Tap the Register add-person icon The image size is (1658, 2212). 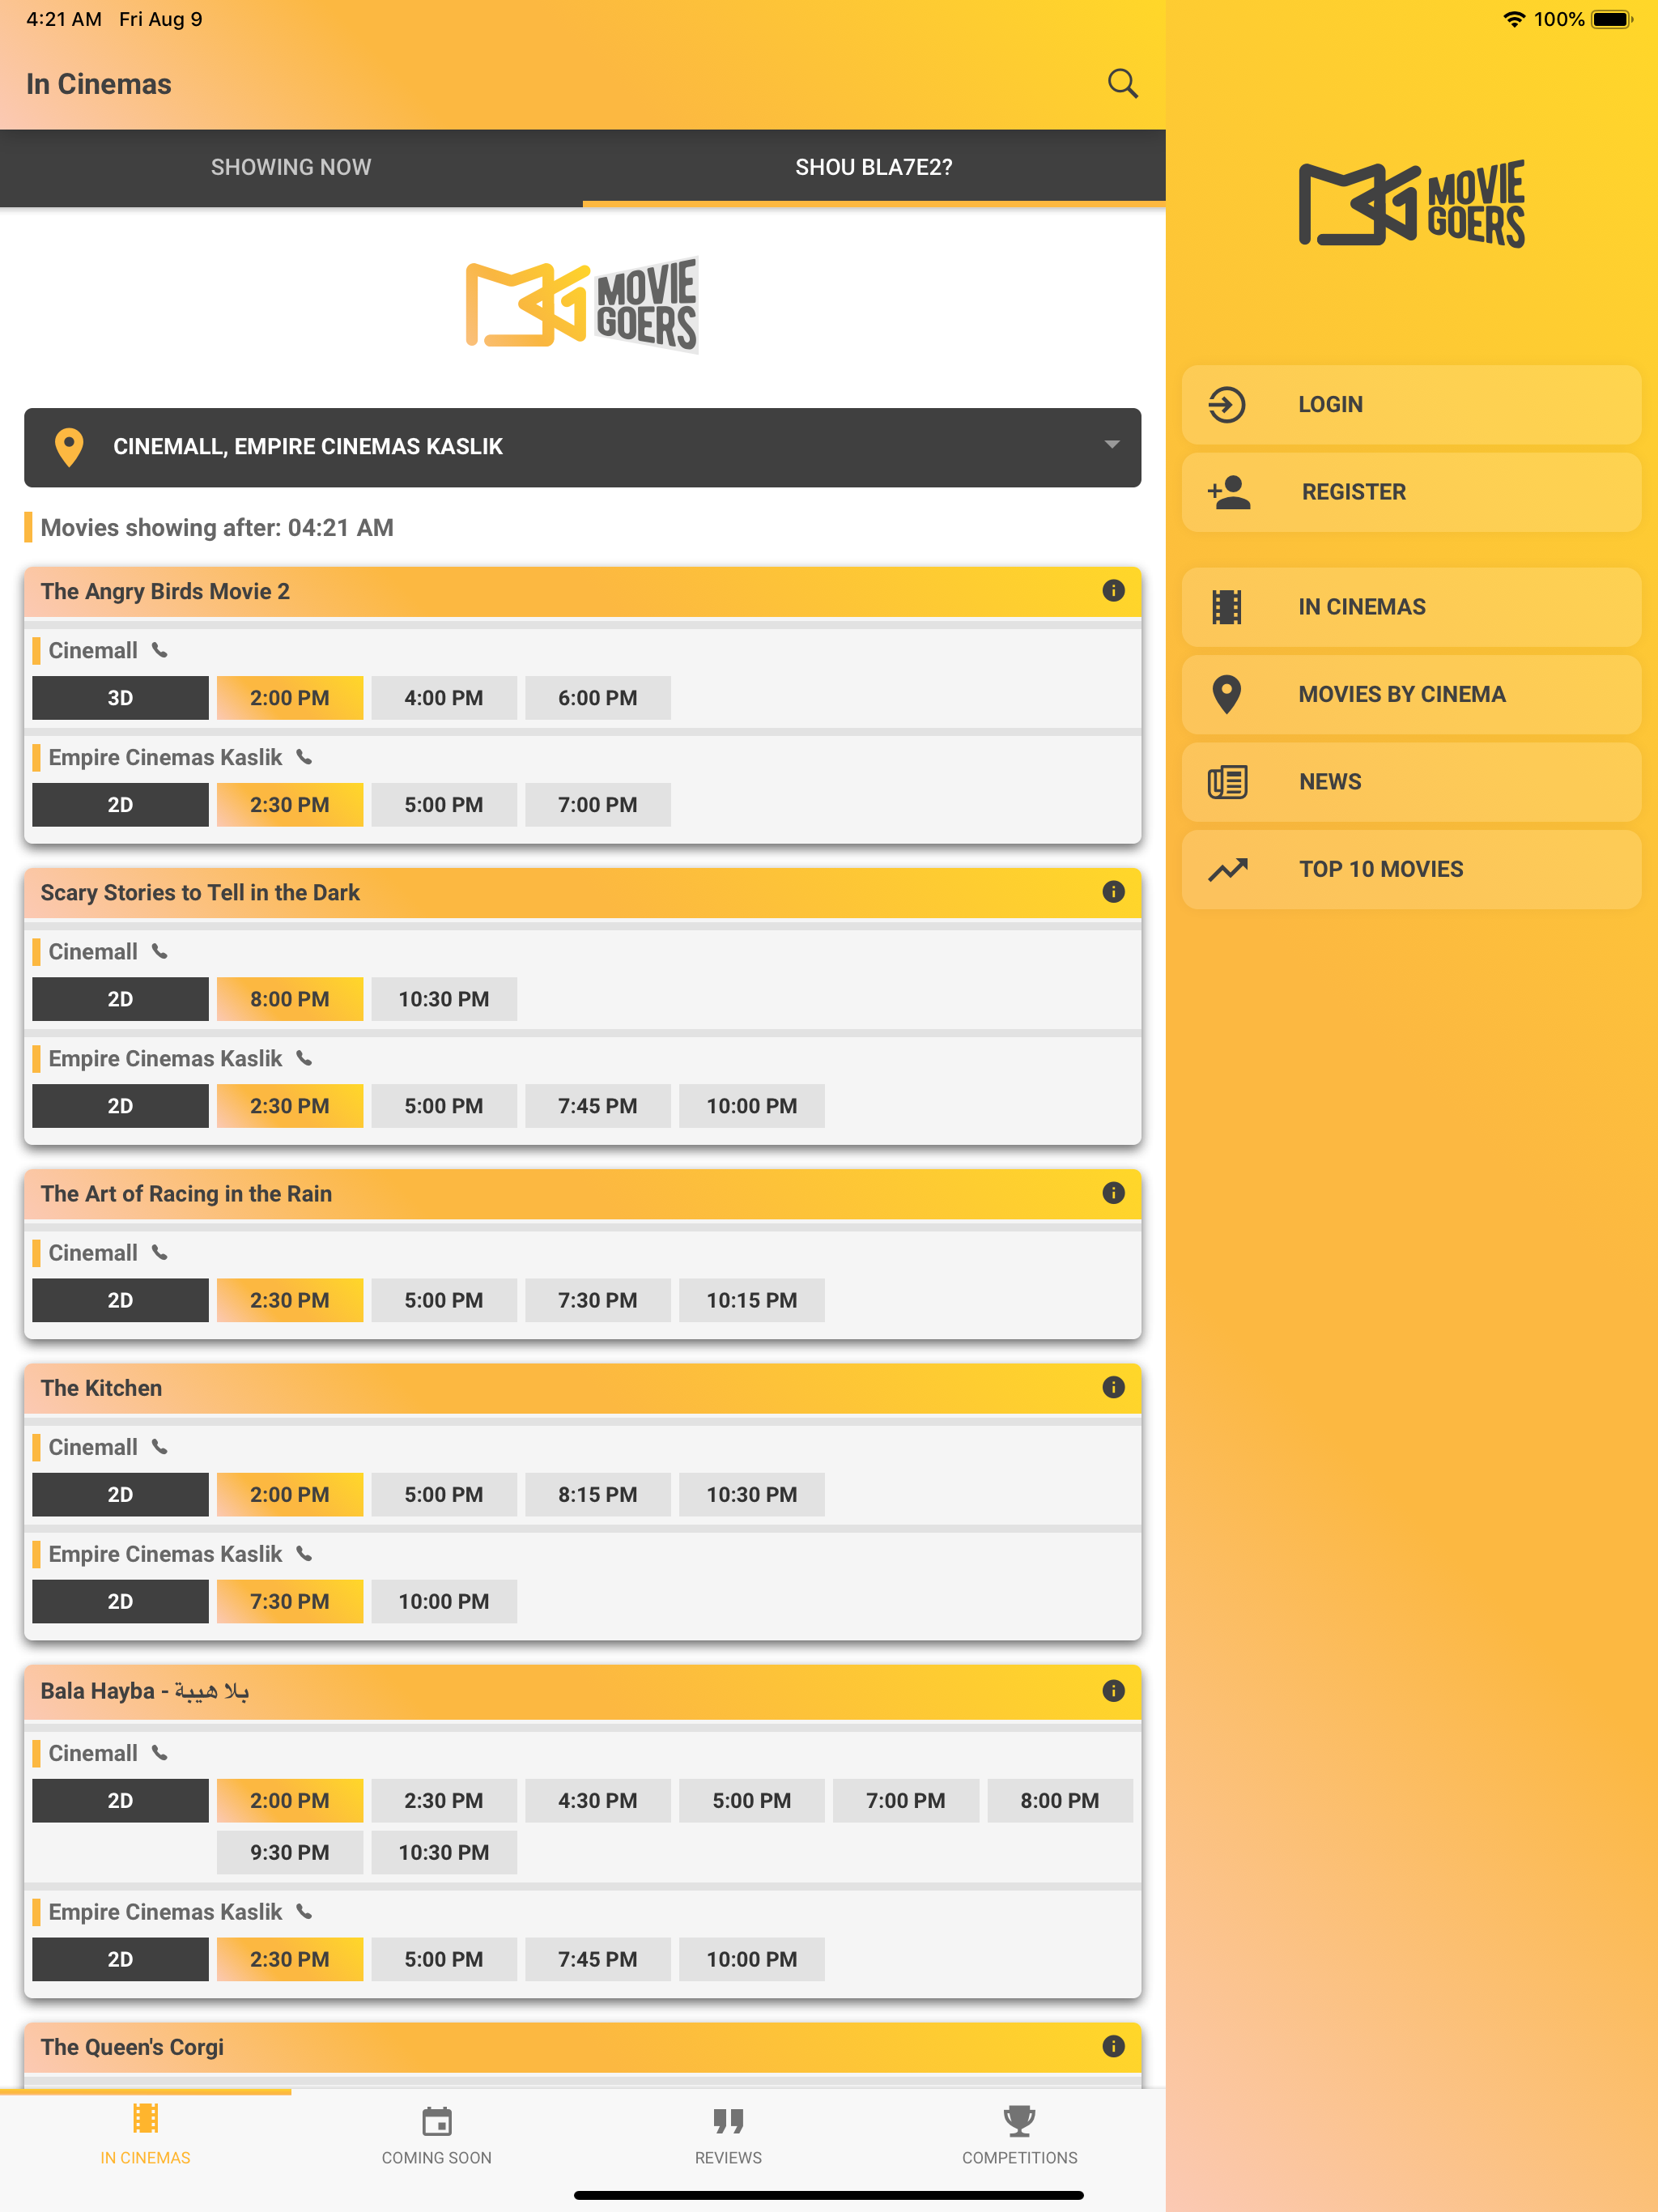click(1228, 492)
